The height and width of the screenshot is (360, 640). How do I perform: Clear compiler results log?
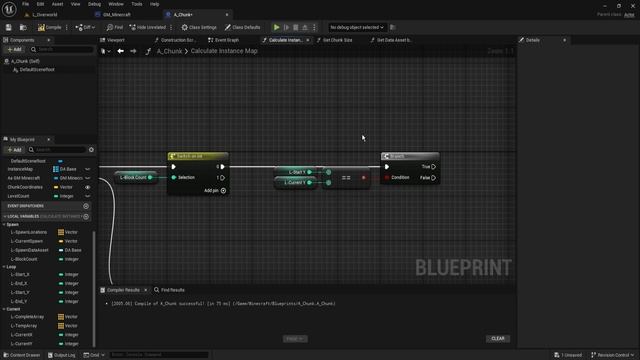click(498, 339)
